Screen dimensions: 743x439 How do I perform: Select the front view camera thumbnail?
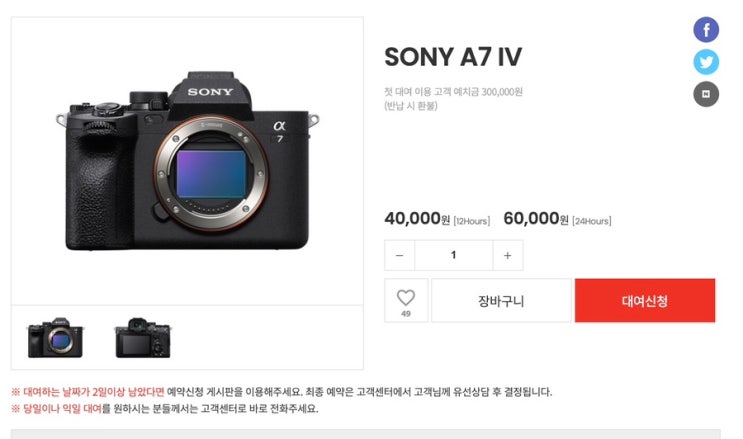55,338
